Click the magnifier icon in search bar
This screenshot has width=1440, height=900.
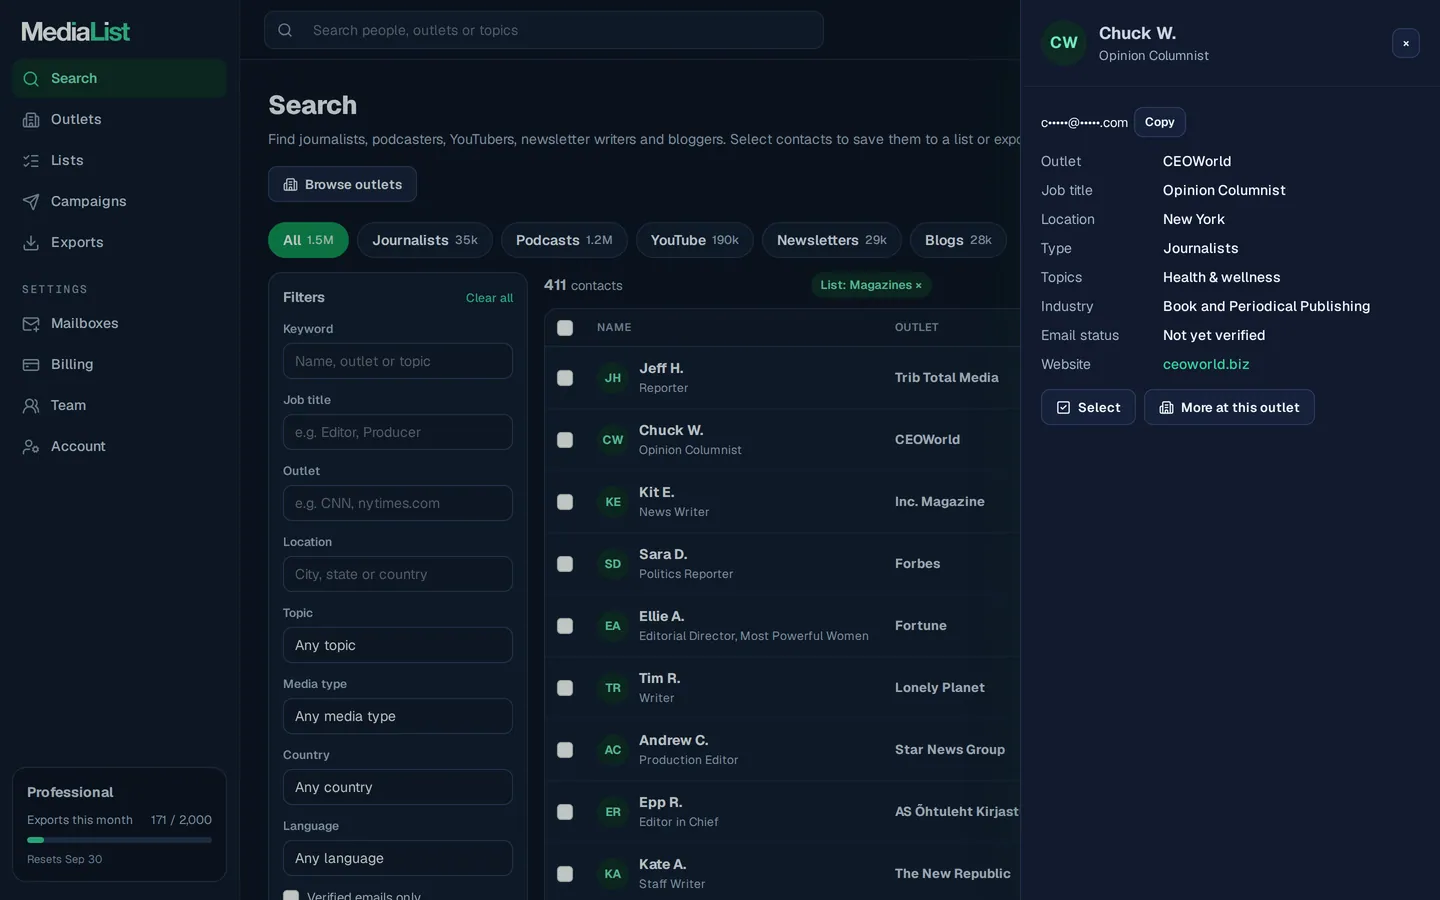[x=285, y=30]
